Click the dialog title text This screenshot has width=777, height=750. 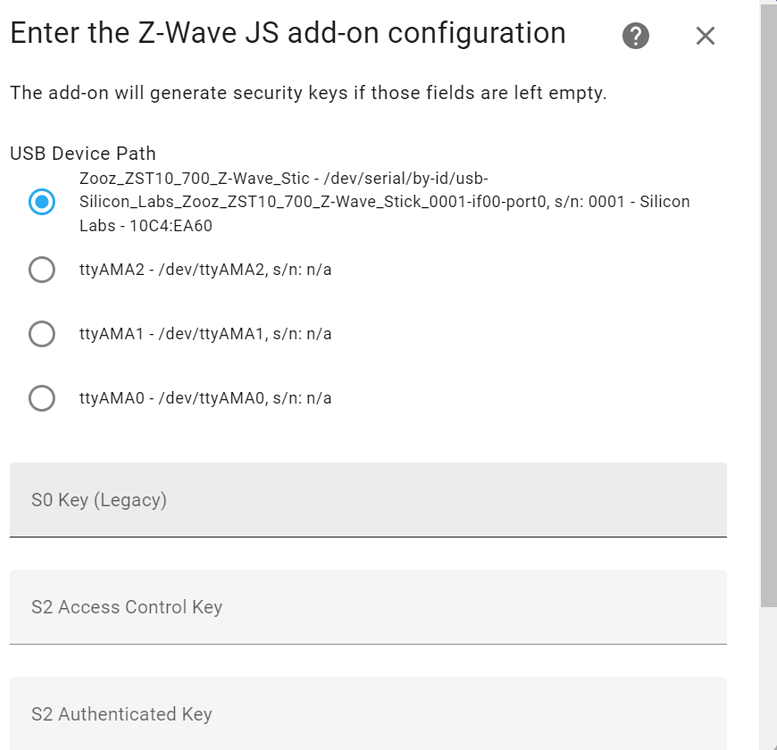pos(287,33)
